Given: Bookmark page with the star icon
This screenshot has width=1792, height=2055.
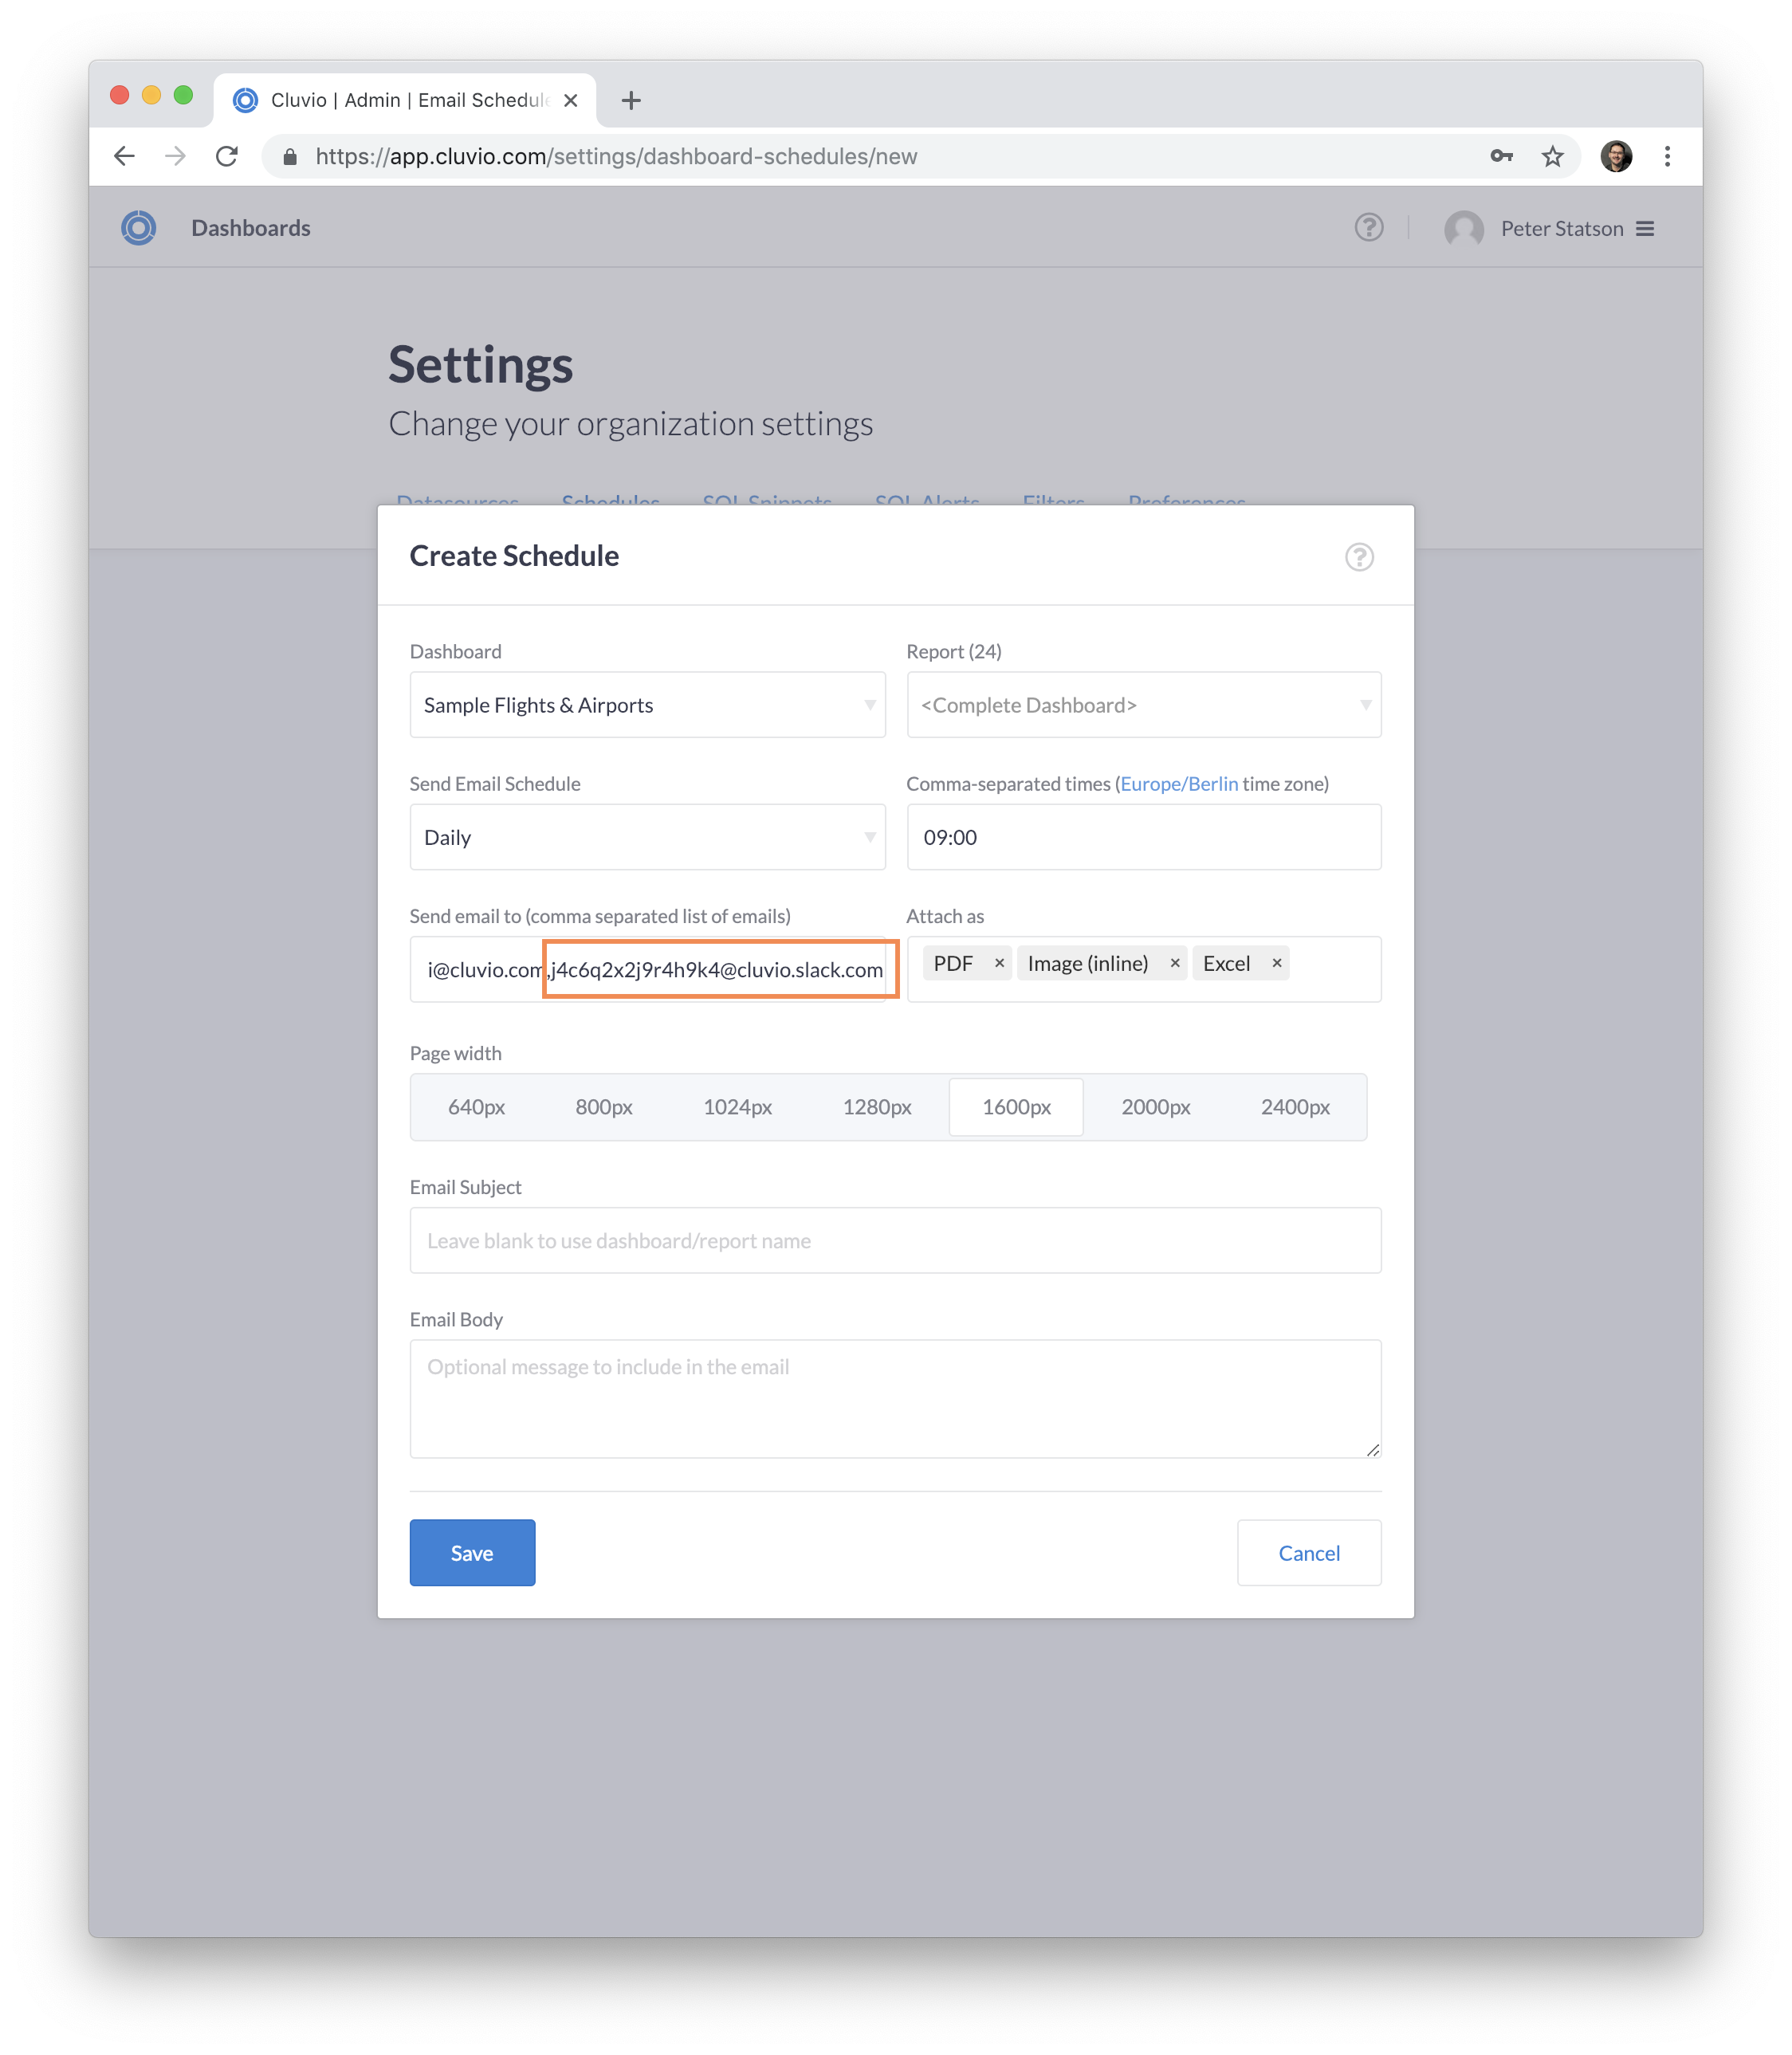Looking at the screenshot, I should coord(1552,156).
